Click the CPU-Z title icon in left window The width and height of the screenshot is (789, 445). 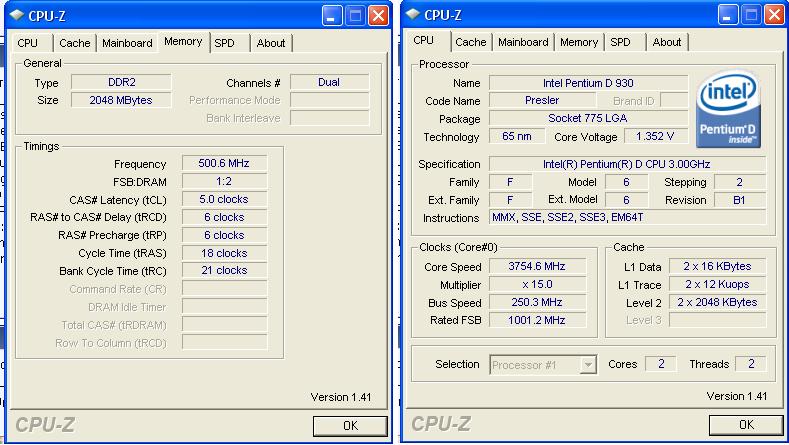[17, 15]
